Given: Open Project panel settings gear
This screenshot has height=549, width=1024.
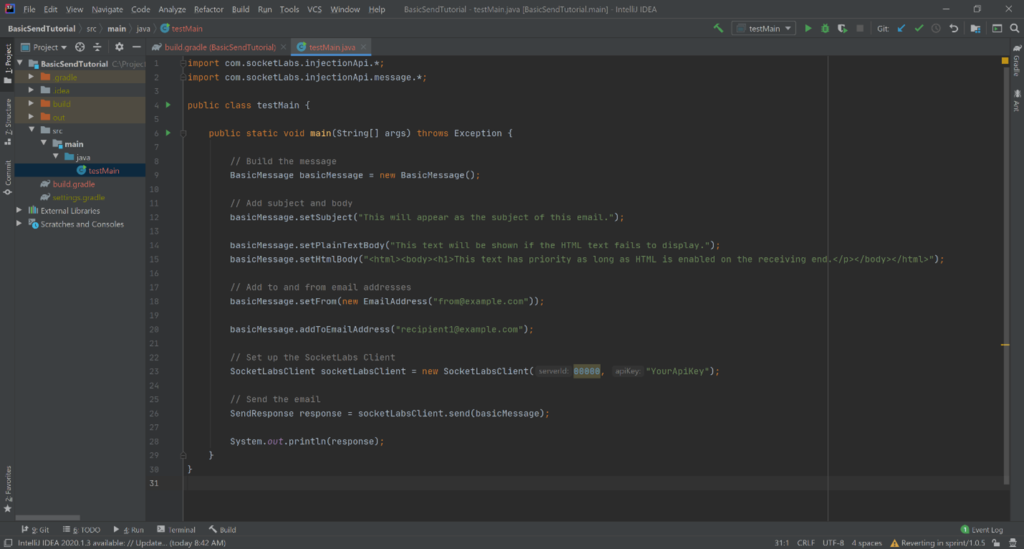Looking at the screenshot, I should click(x=119, y=47).
